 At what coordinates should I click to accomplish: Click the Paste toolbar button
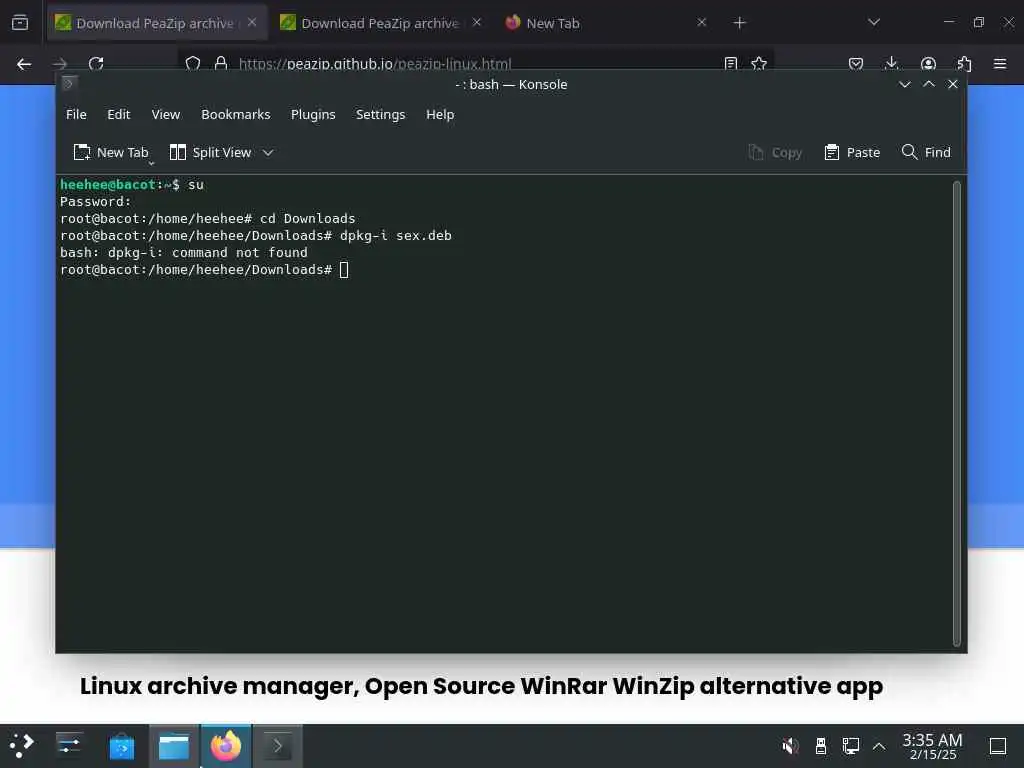[852, 152]
